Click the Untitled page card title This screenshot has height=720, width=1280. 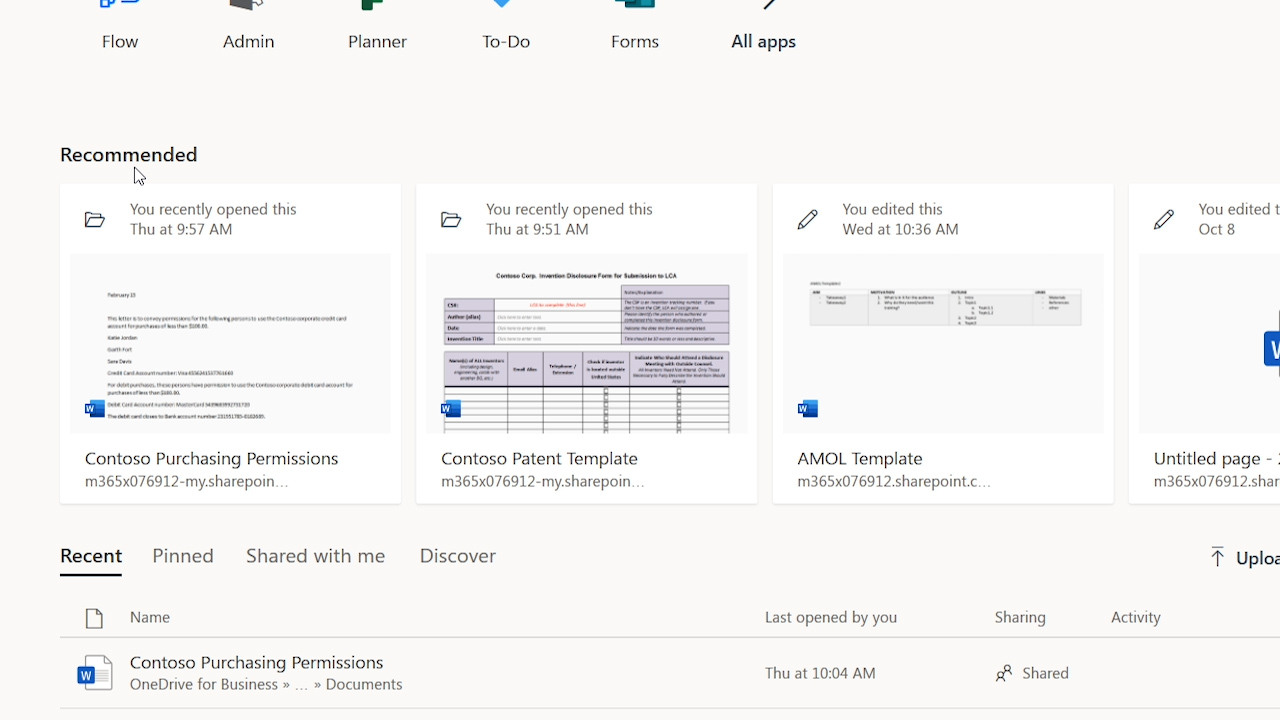pyautogui.click(x=1216, y=458)
